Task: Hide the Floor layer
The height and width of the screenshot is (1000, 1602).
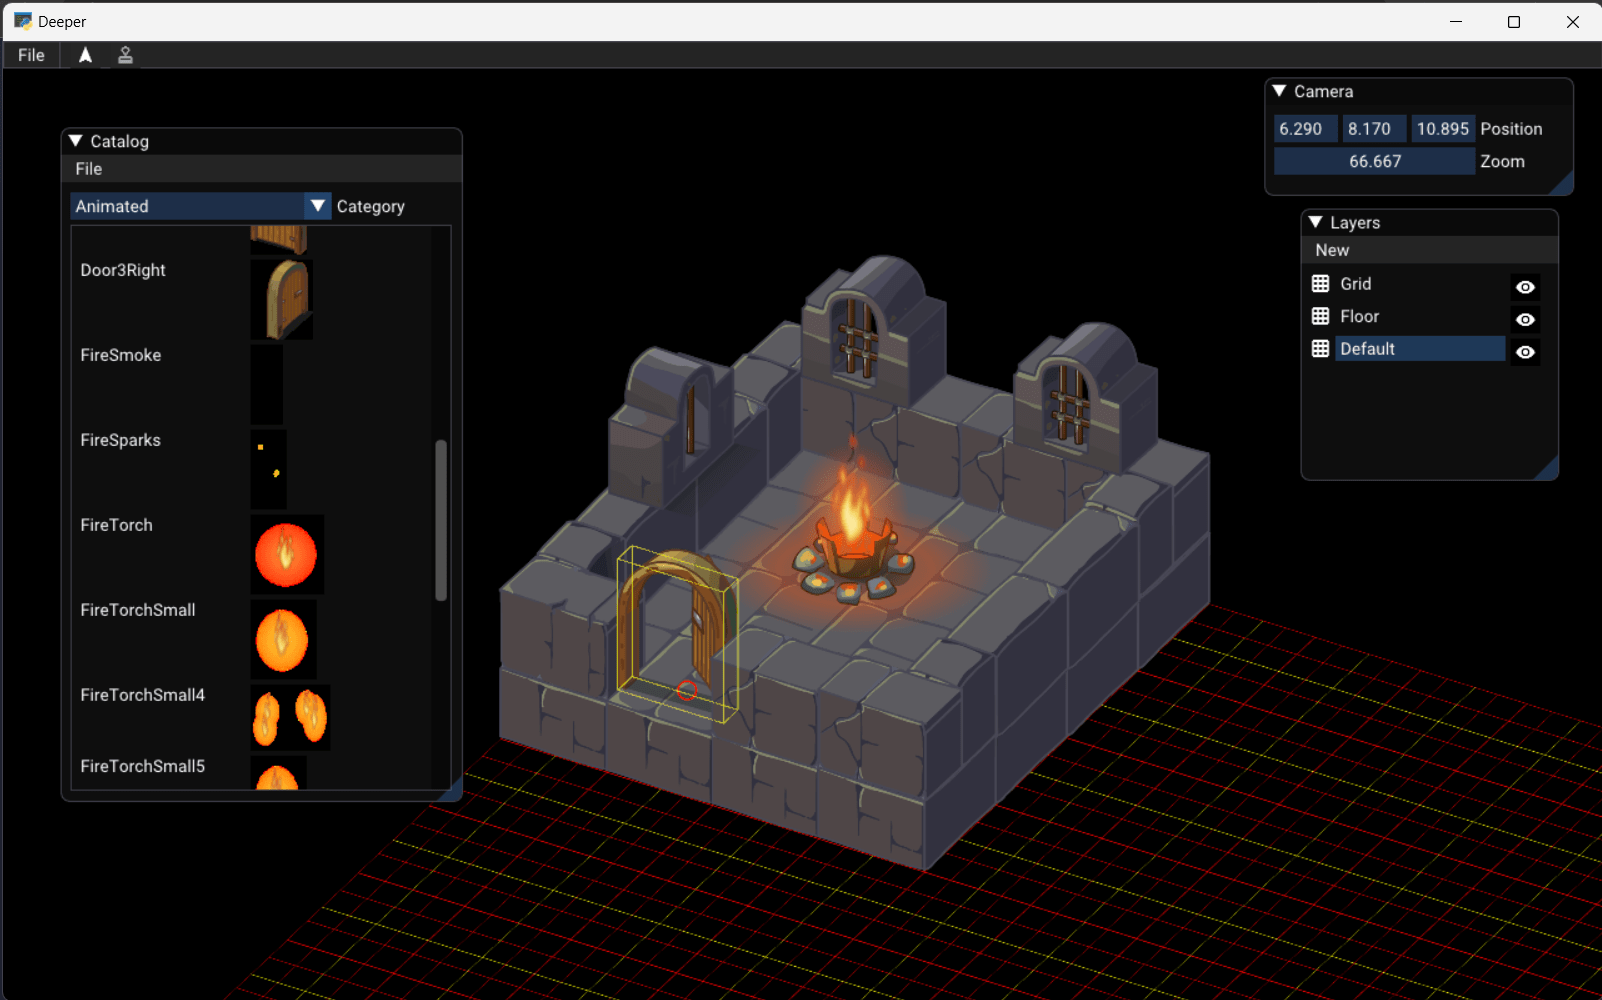Action: pos(1524,319)
